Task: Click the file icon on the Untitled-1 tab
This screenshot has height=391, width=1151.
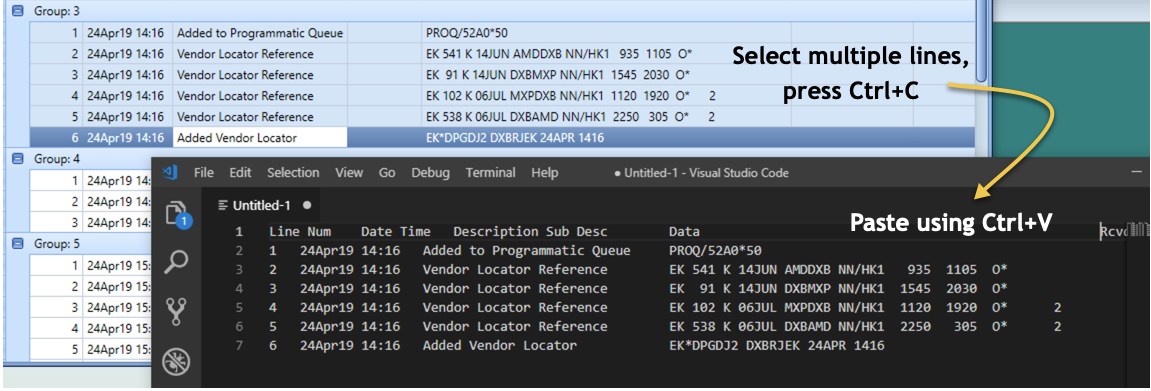Action: (x=223, y=205)
